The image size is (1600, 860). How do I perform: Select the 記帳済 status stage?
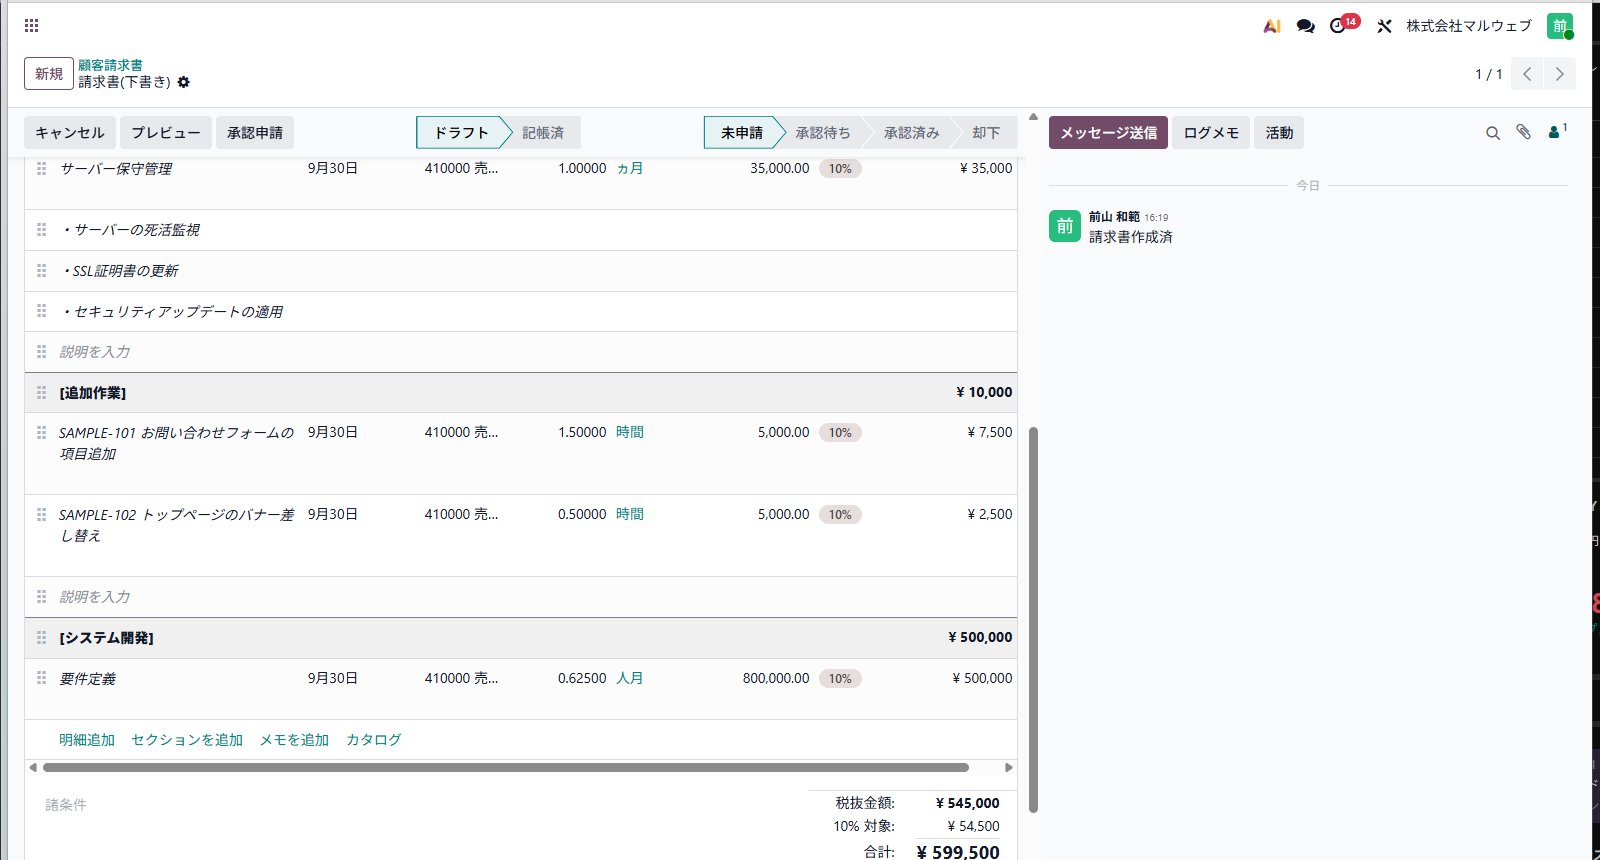tap(543, 133)
